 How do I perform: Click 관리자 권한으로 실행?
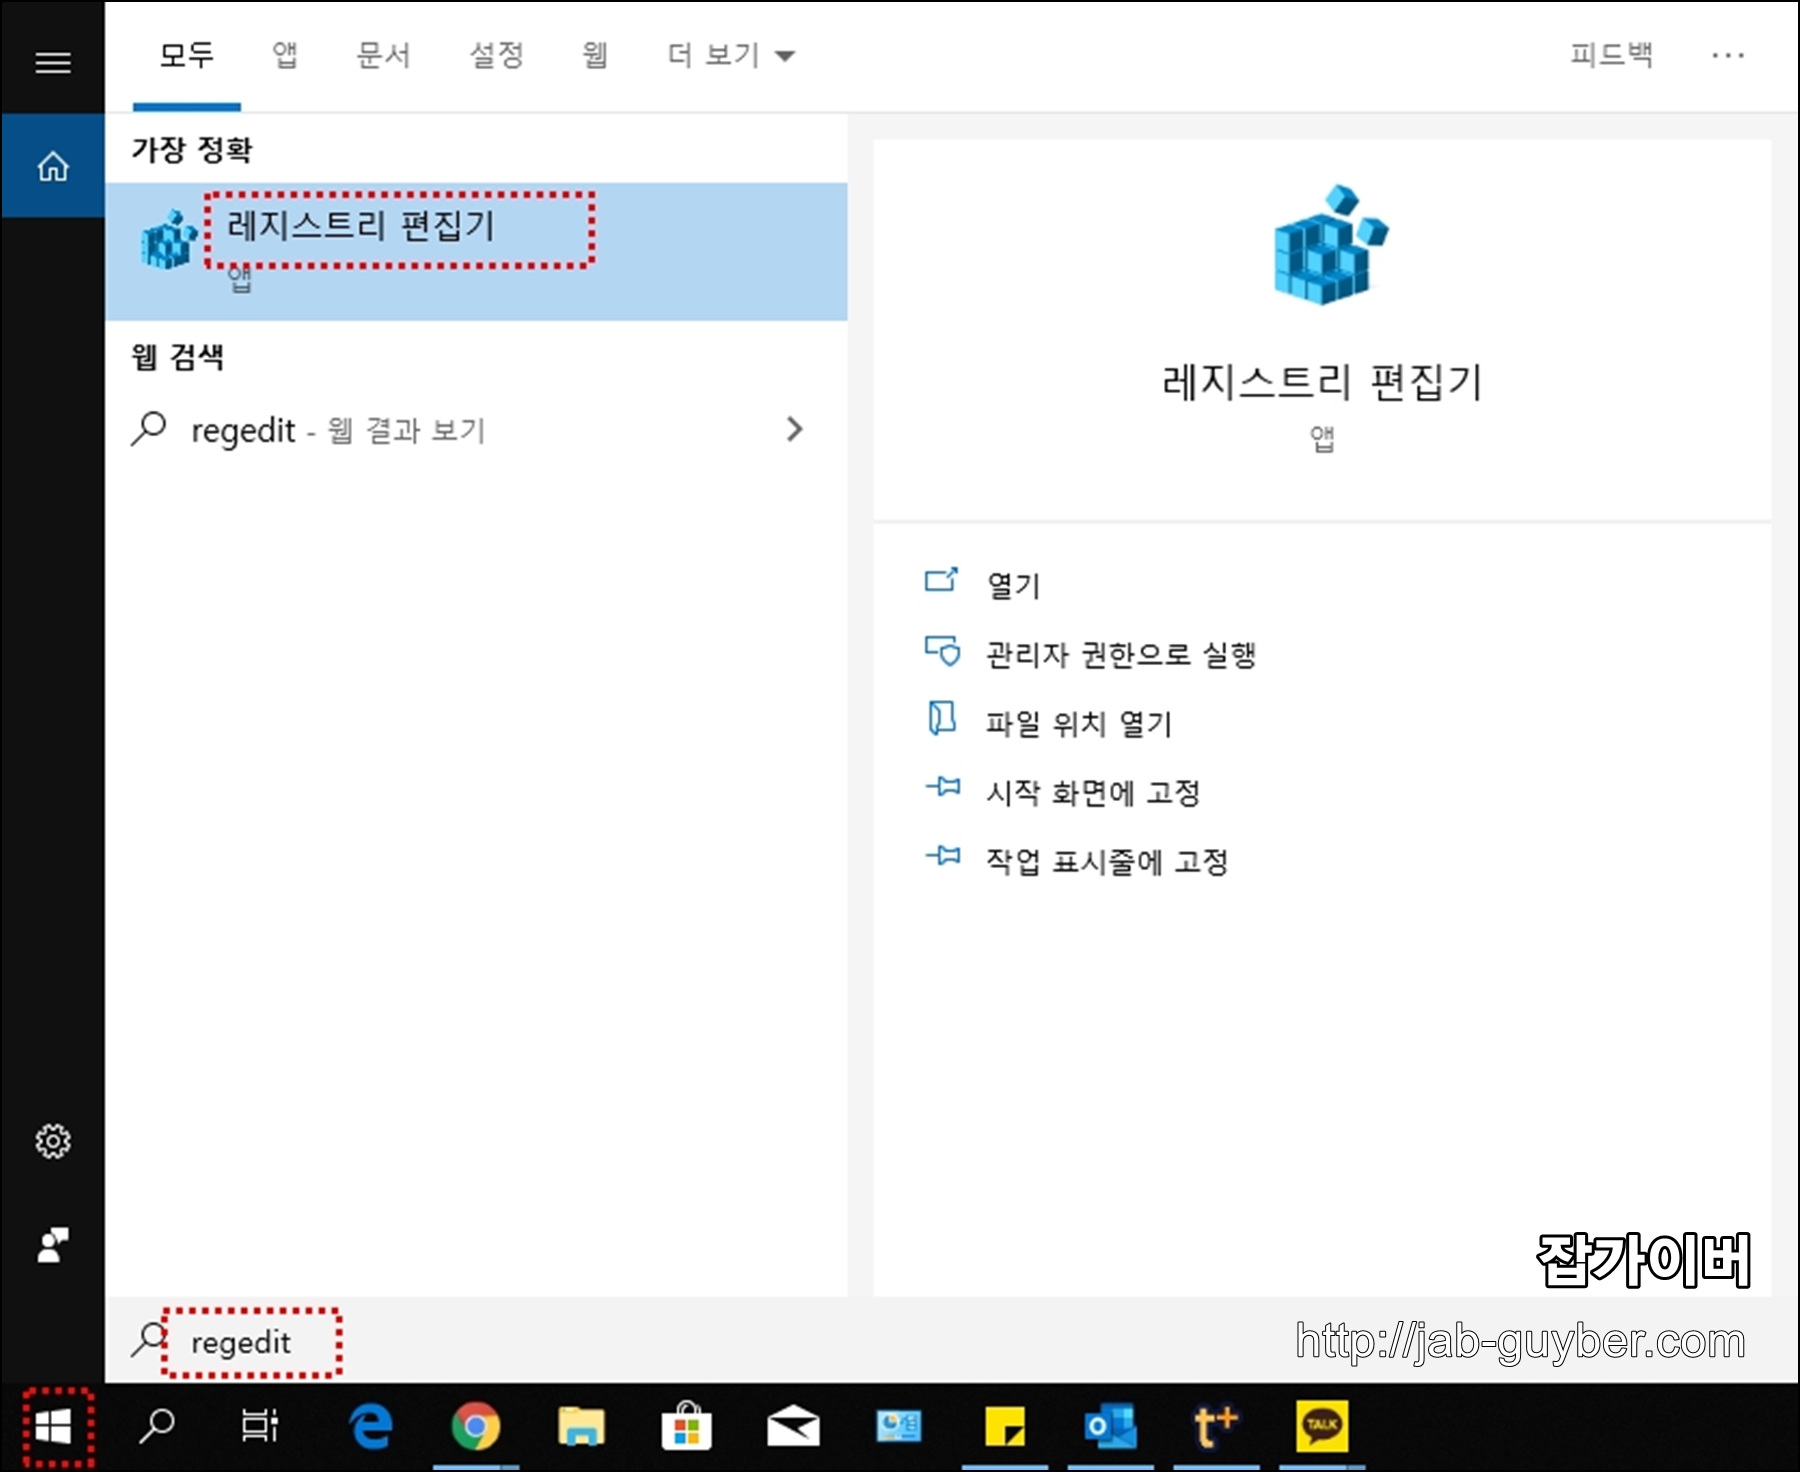point(1120,655)
